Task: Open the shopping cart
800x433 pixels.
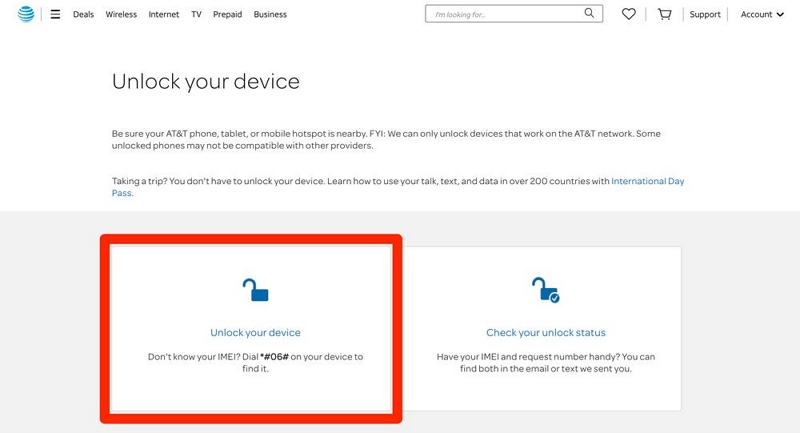Action: 665,14
